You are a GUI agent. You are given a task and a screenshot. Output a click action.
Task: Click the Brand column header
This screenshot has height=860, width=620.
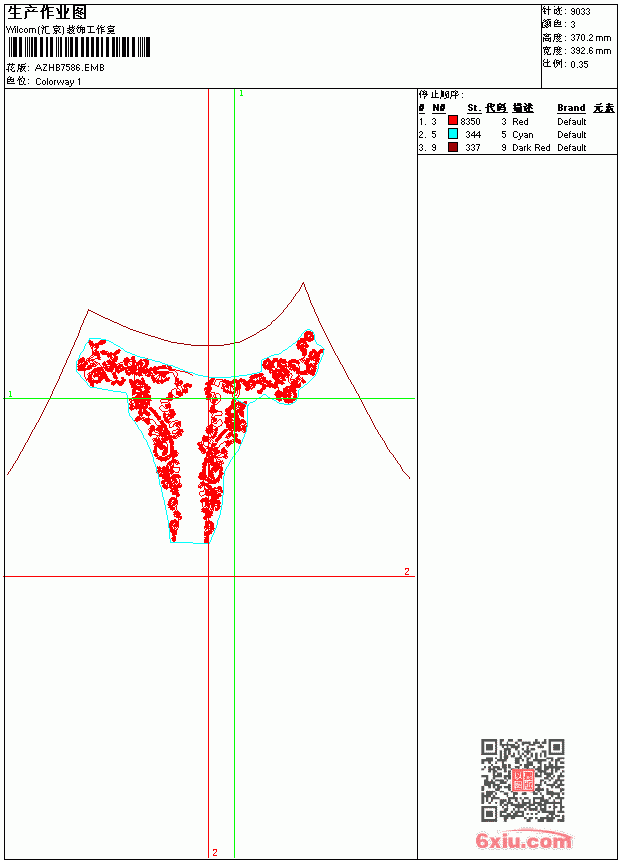(571, 108)
